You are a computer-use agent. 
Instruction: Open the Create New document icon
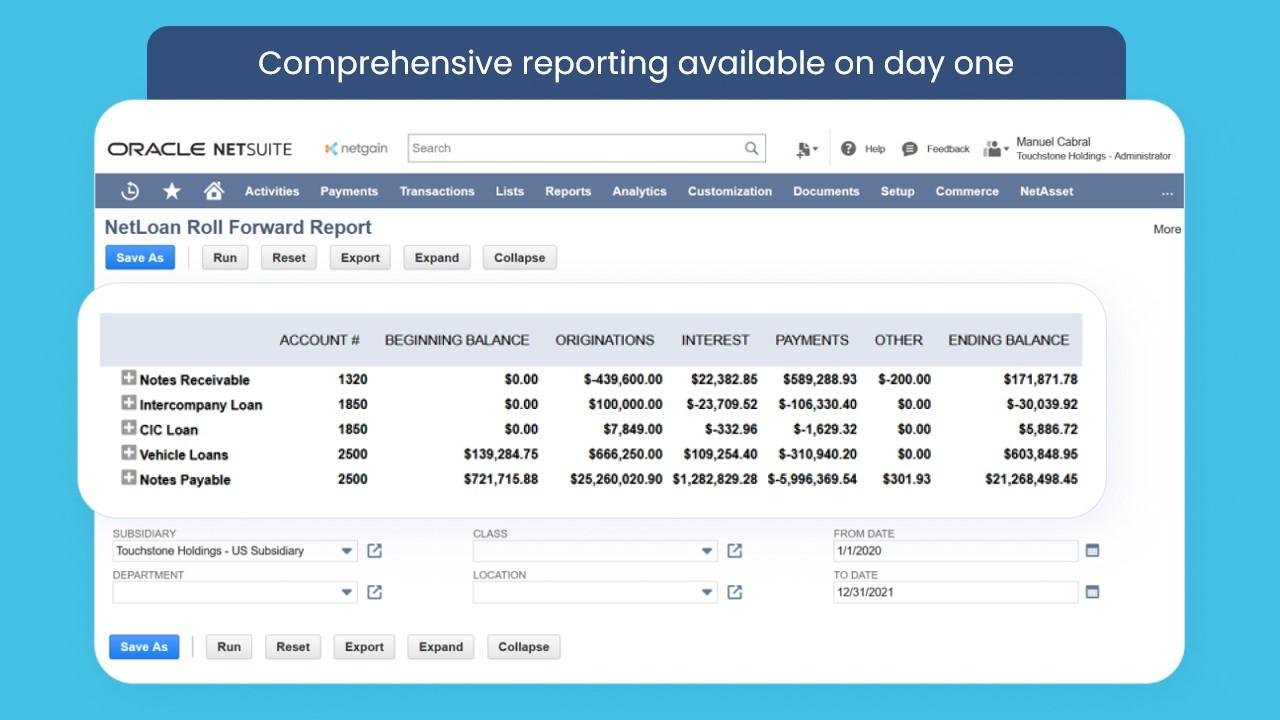click(x=806, y=149)
